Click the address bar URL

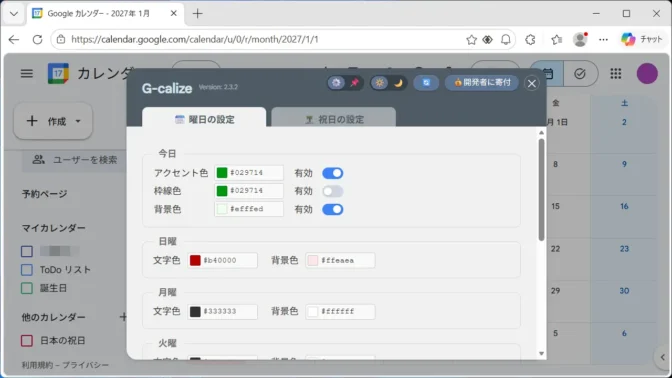point(195,39)
